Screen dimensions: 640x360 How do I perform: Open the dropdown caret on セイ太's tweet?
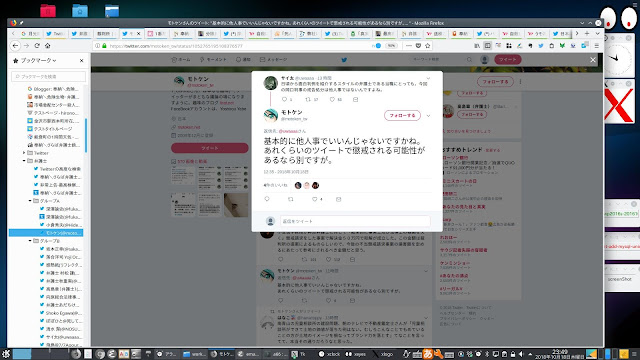coord(428,78)
